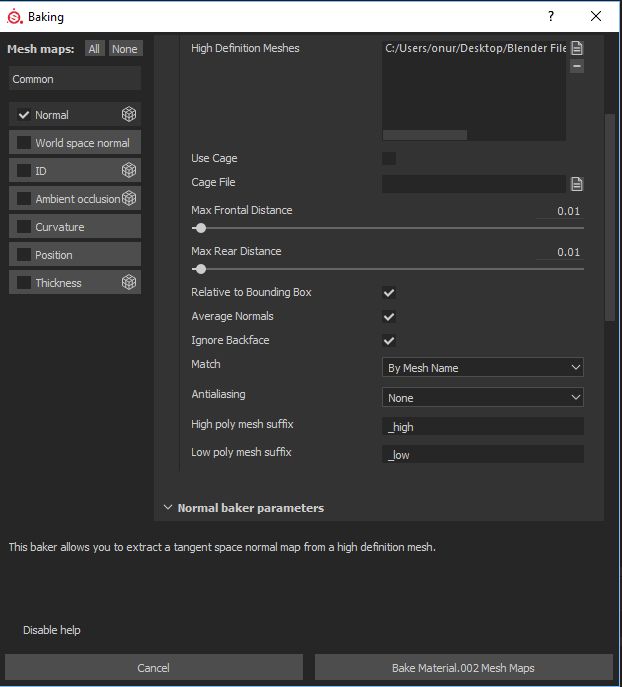
Task: Open Normal map settings cube icon
Action: (129, 114)
